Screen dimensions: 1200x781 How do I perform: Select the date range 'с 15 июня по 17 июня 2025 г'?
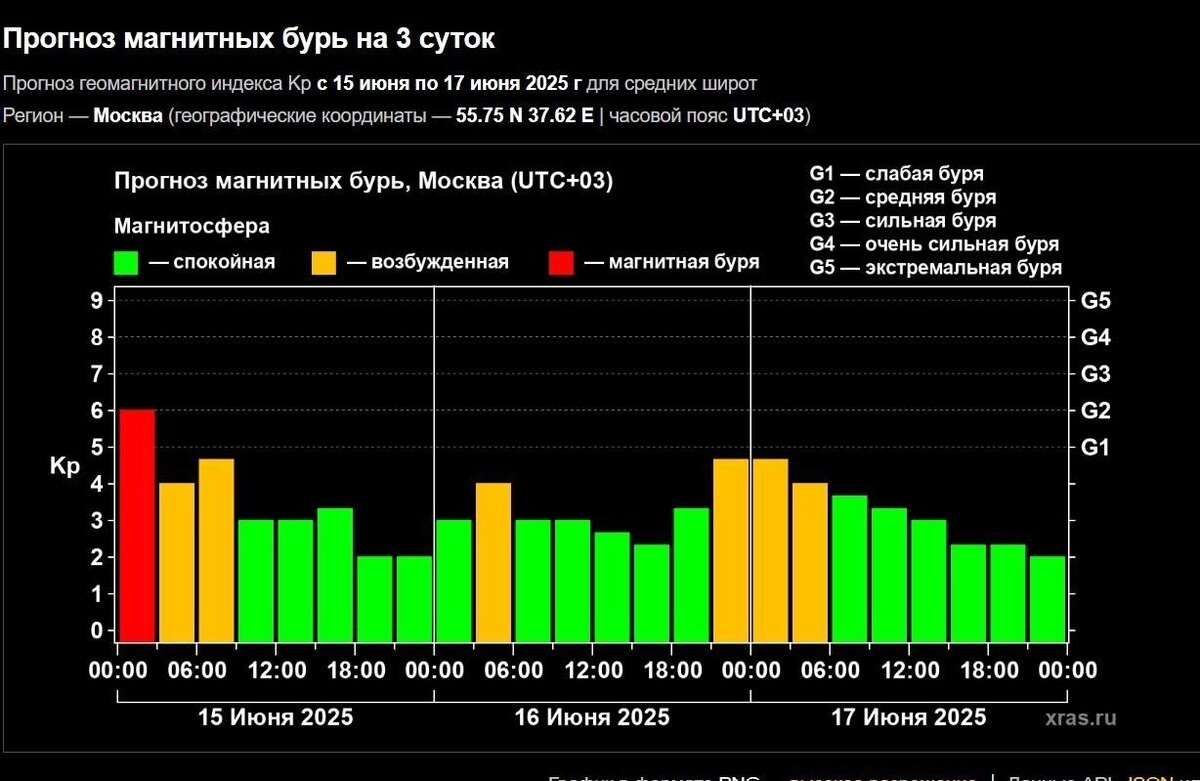click(450, 83)
